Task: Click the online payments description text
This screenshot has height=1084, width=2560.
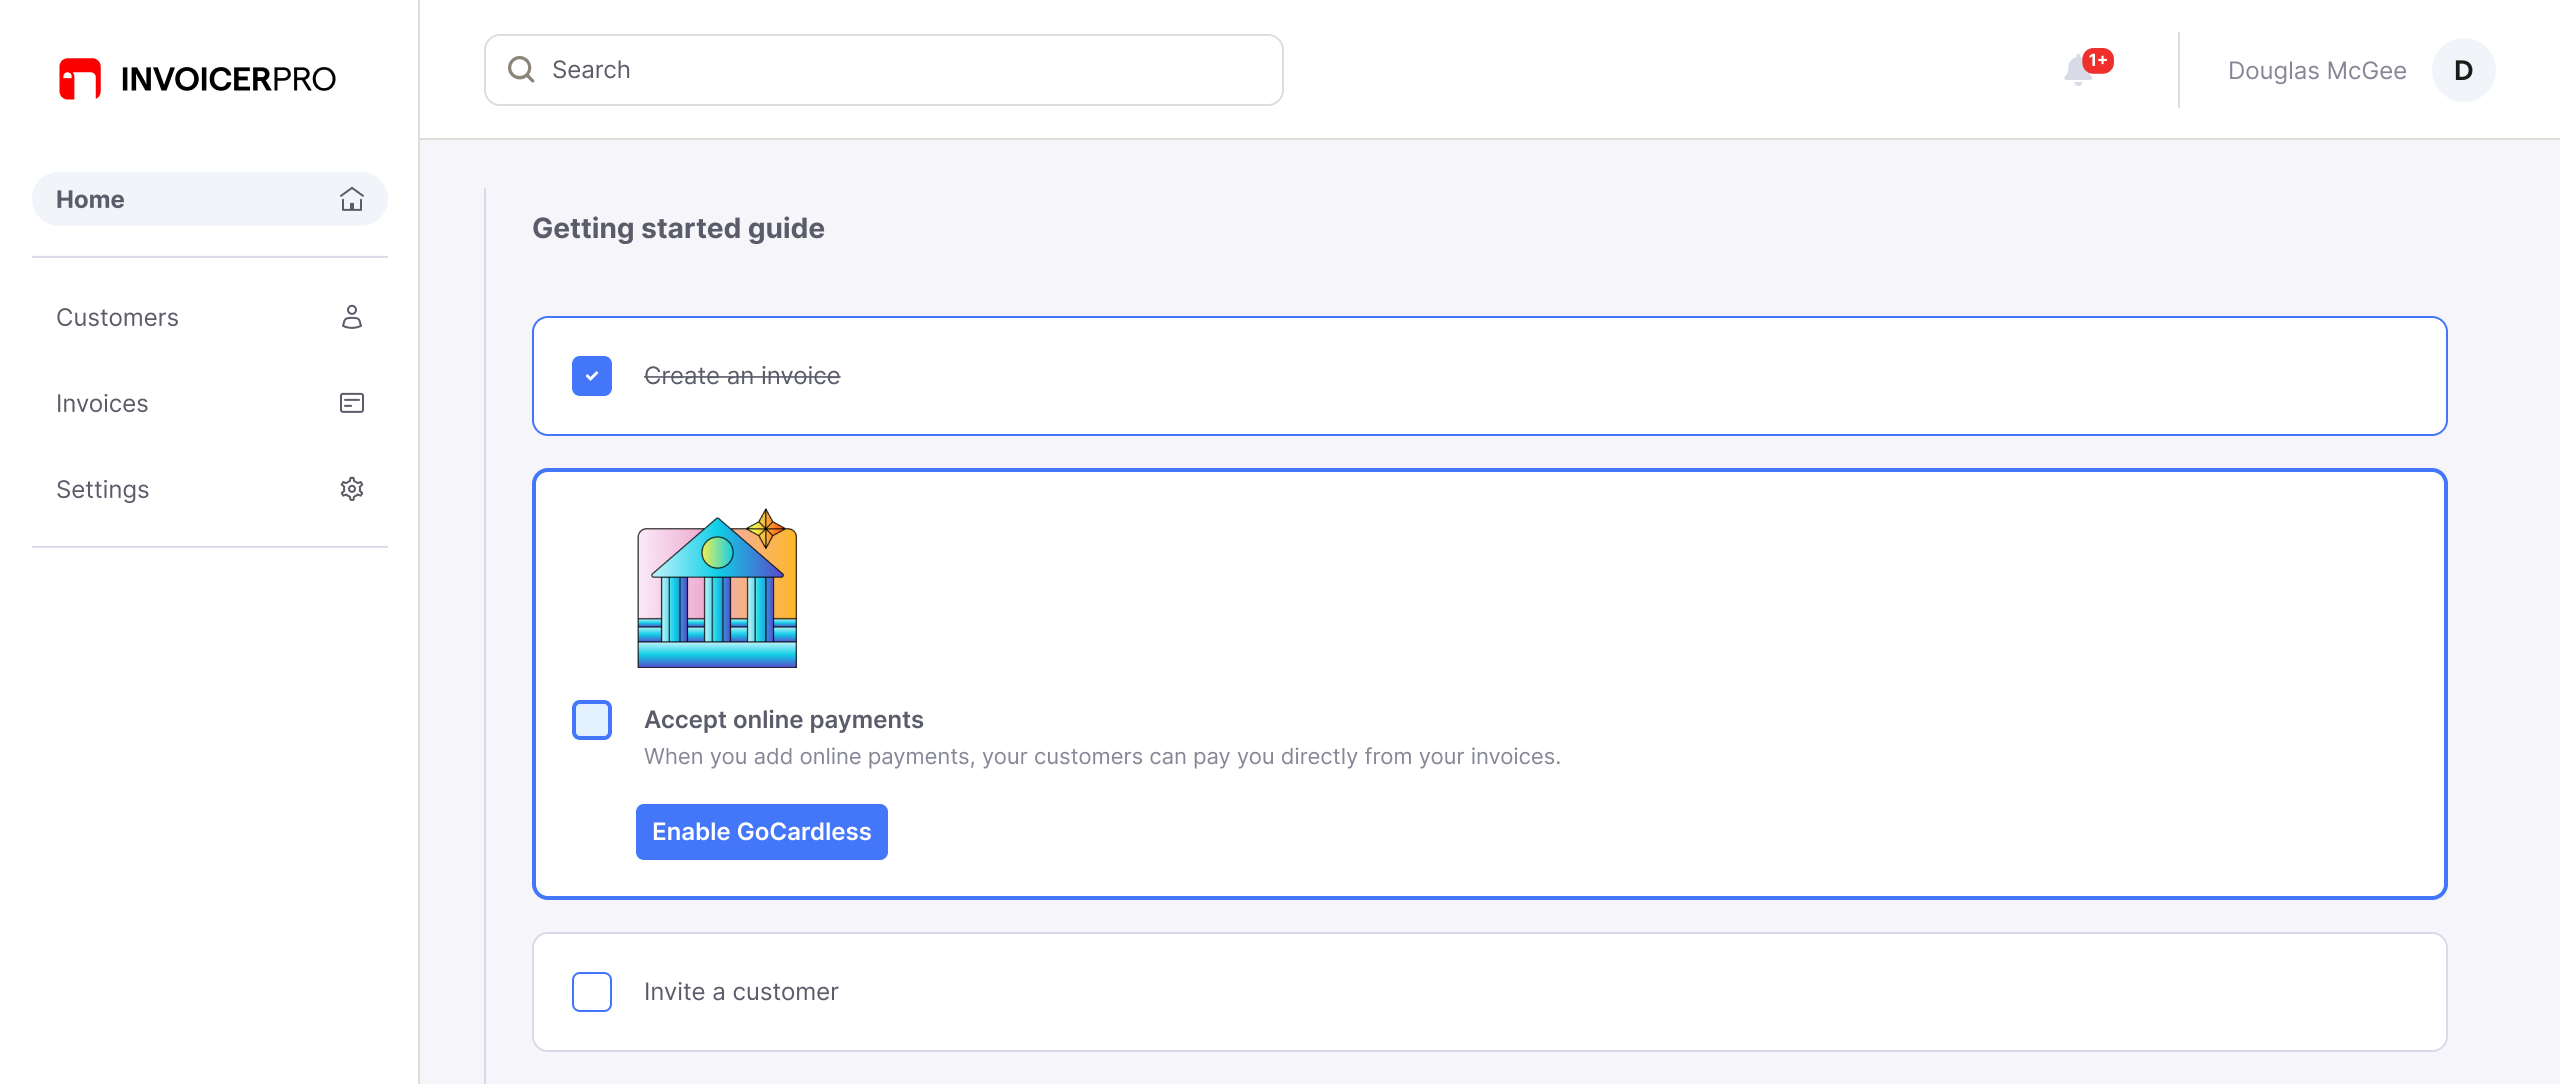Action: 1102,757
